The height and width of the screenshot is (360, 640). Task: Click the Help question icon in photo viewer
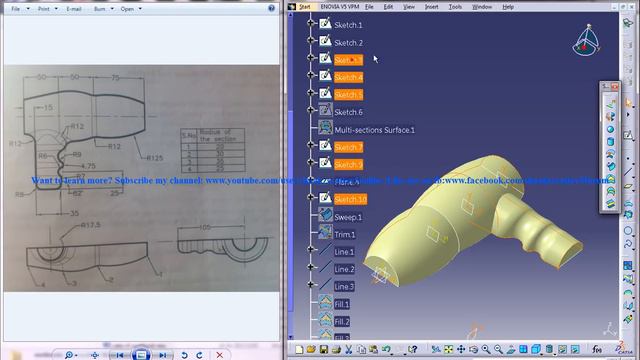tap(271, 8)
